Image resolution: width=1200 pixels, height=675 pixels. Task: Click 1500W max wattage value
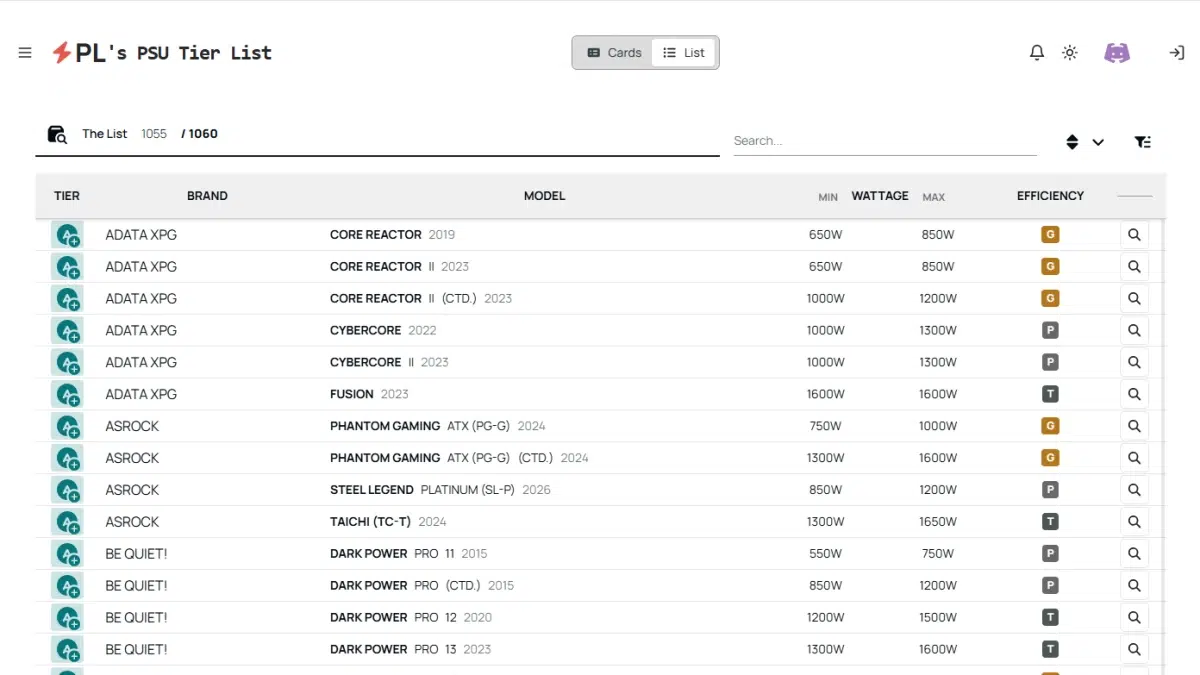pos(938,618)
